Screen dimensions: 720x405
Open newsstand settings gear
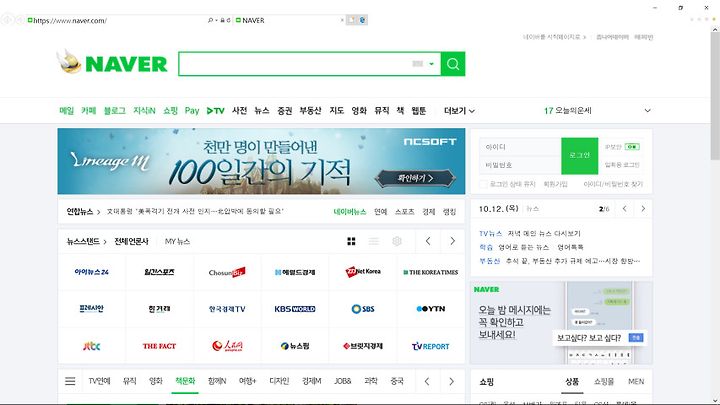[397, 241]
